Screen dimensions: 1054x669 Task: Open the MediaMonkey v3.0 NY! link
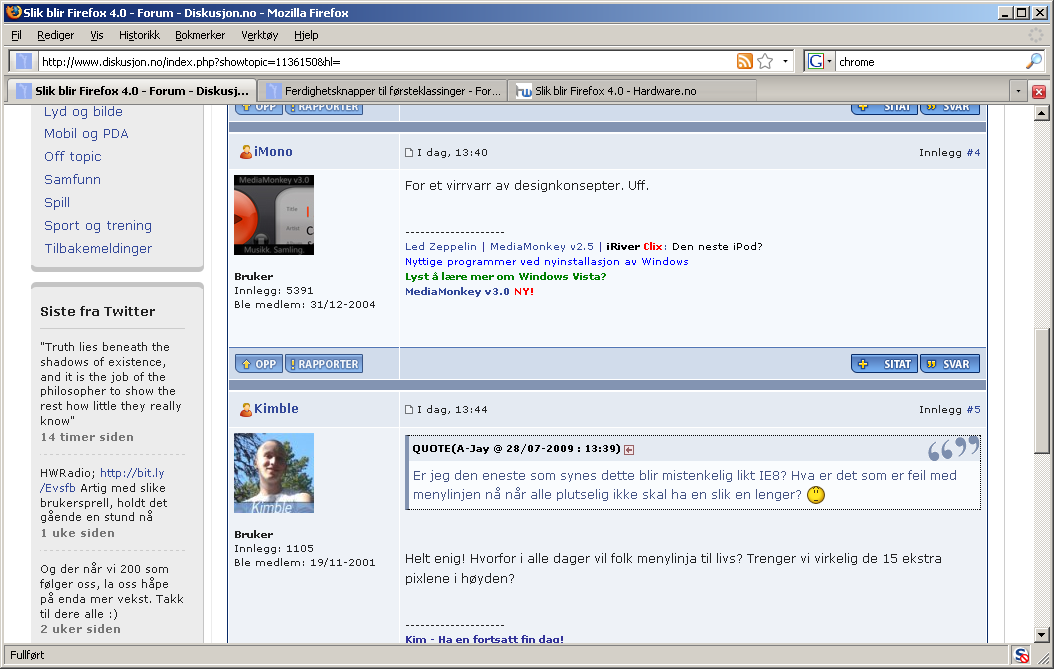(469, 292)
